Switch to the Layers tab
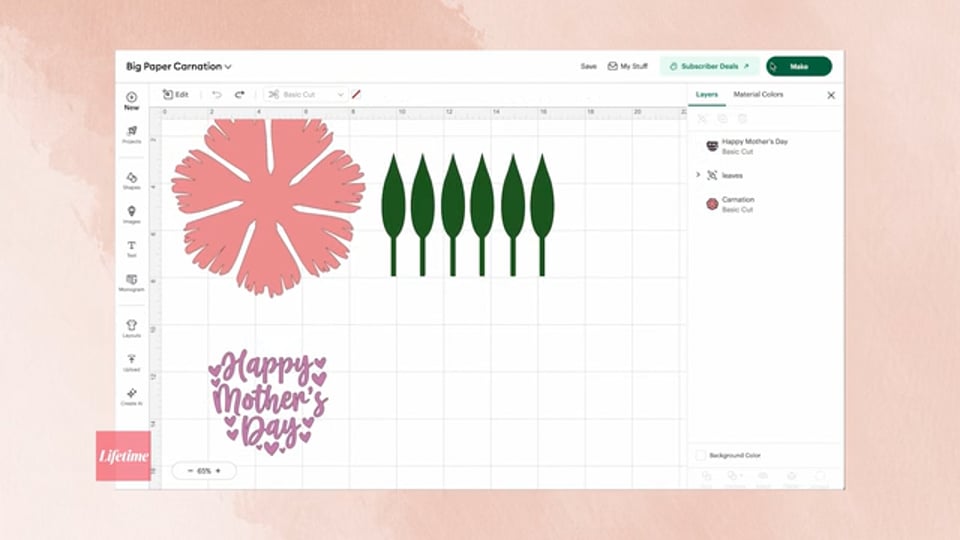Screen dimensions: 960x540 707,94
